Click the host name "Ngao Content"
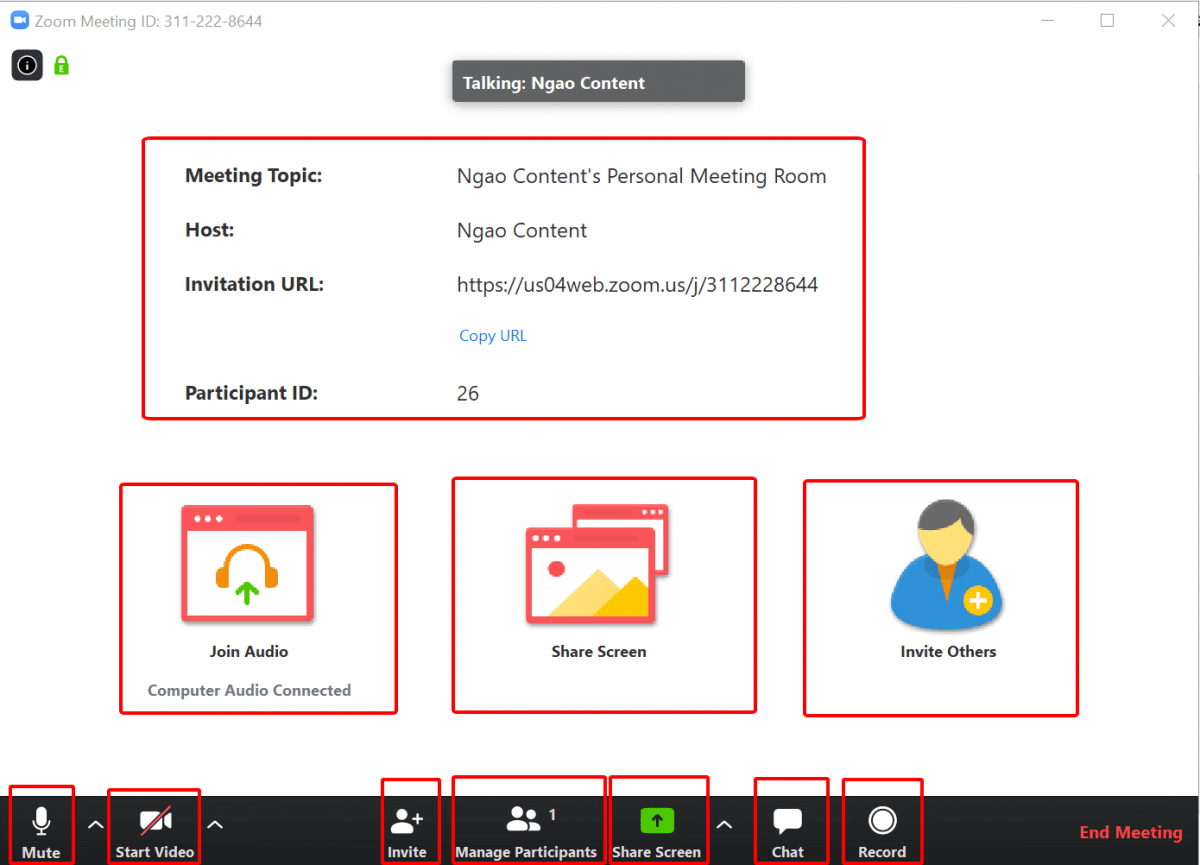 pos(522,231)
